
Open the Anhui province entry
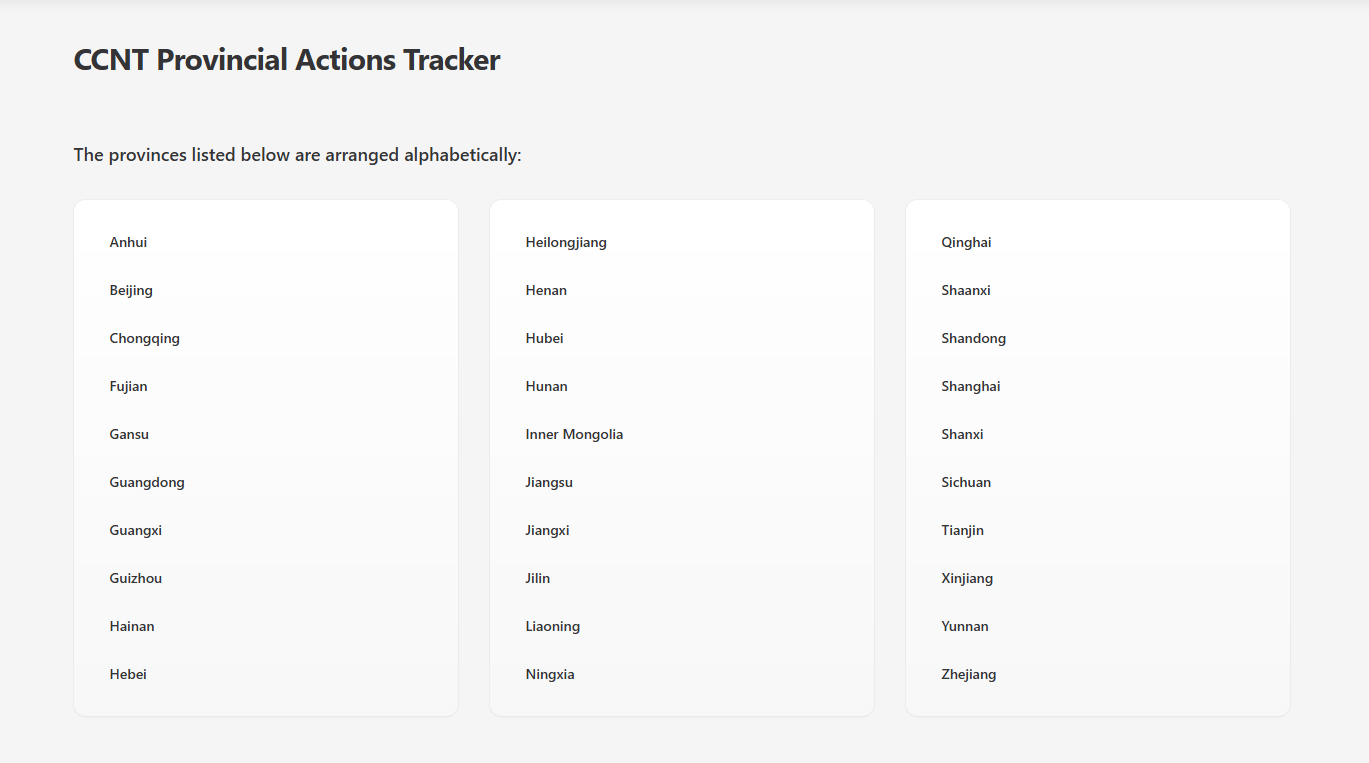coord(128,242)
